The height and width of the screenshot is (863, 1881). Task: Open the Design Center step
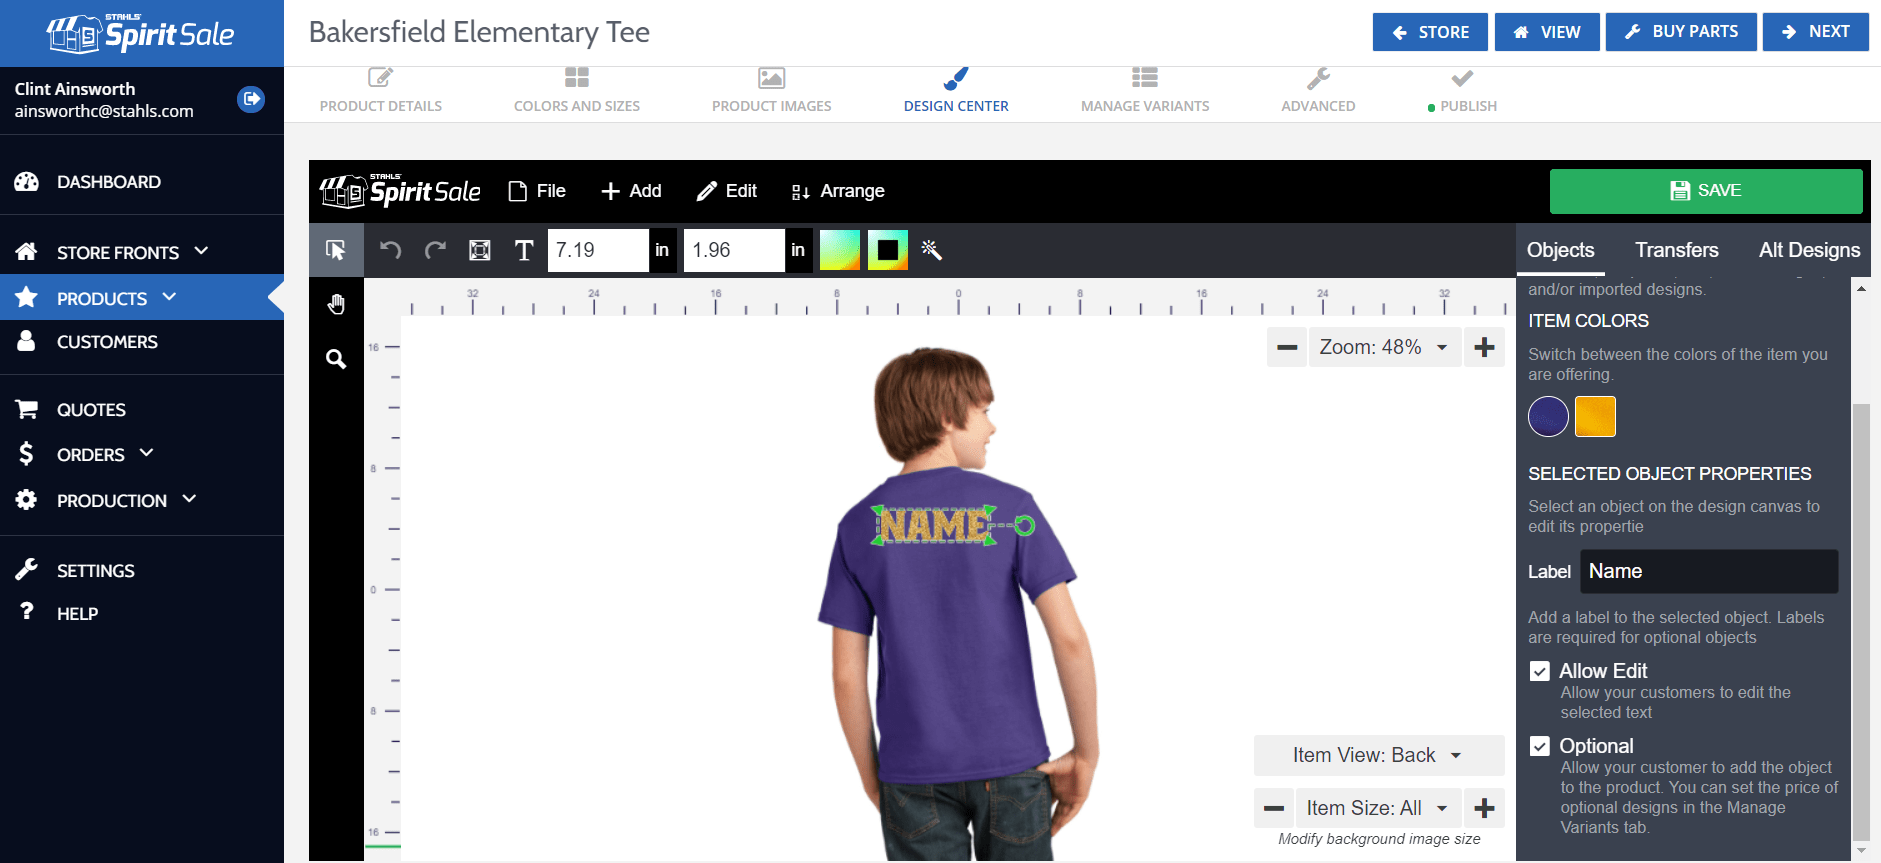956,91
